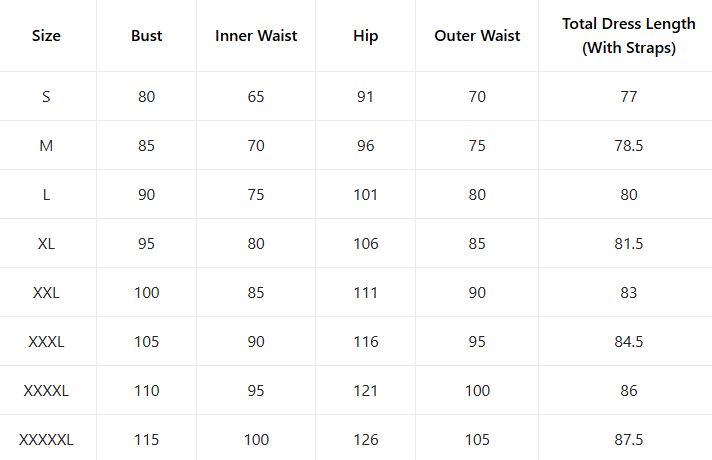Image resolution: width=712 pixels, height=460 pixels.
Task: Select hip value 111 in XXL row
Action: pyautogui.click(x=366, y=293)
